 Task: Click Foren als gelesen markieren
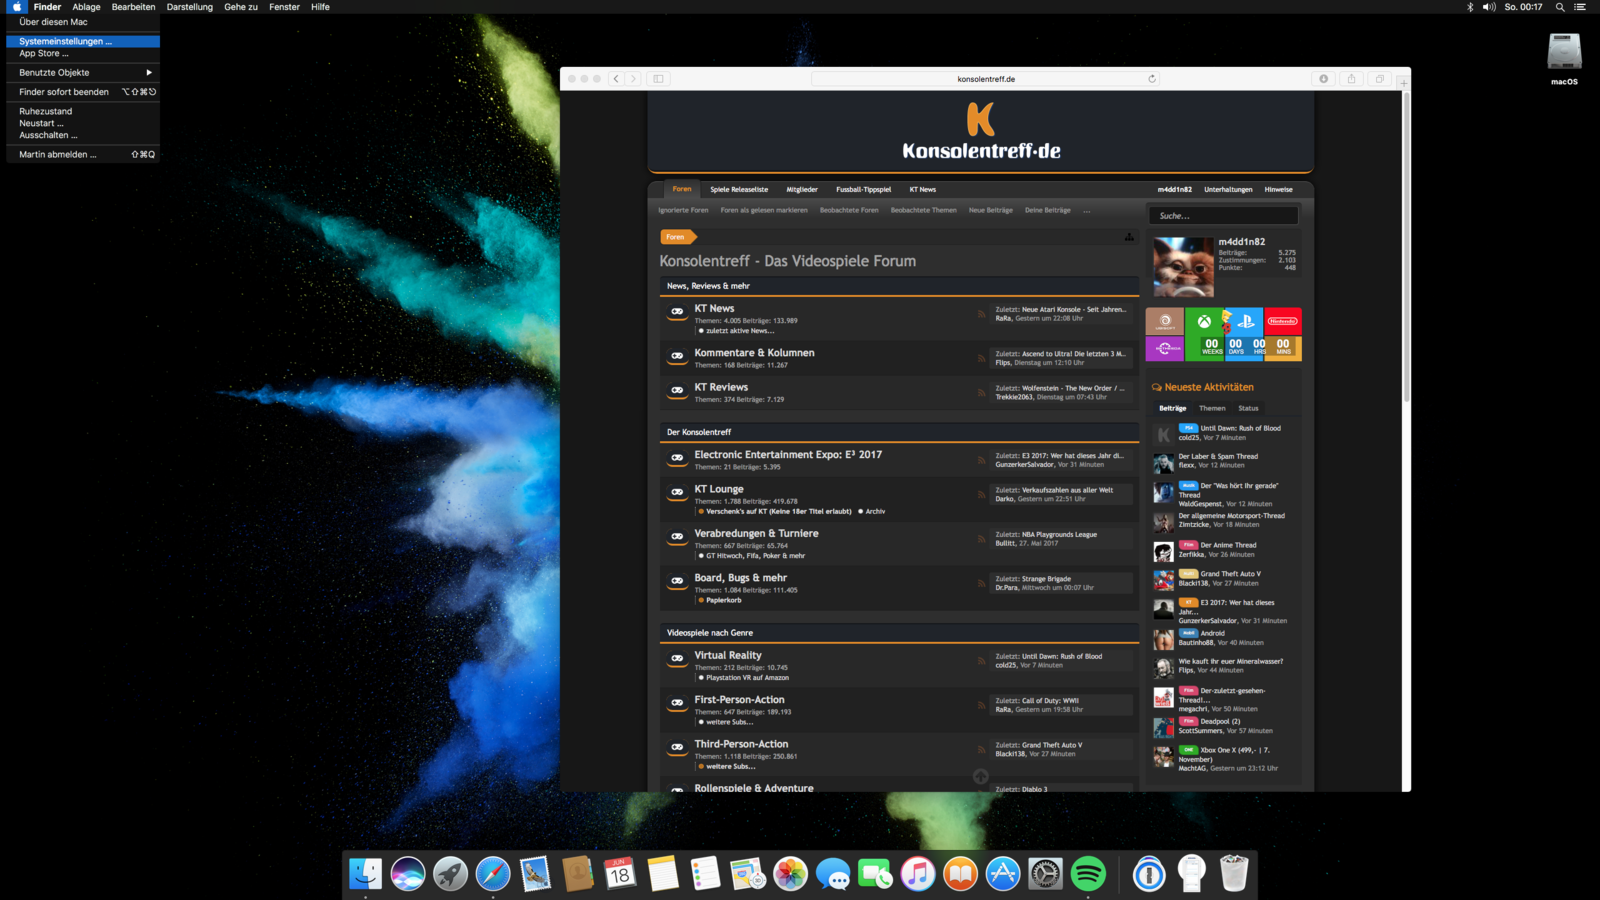(x=764, y=210)
